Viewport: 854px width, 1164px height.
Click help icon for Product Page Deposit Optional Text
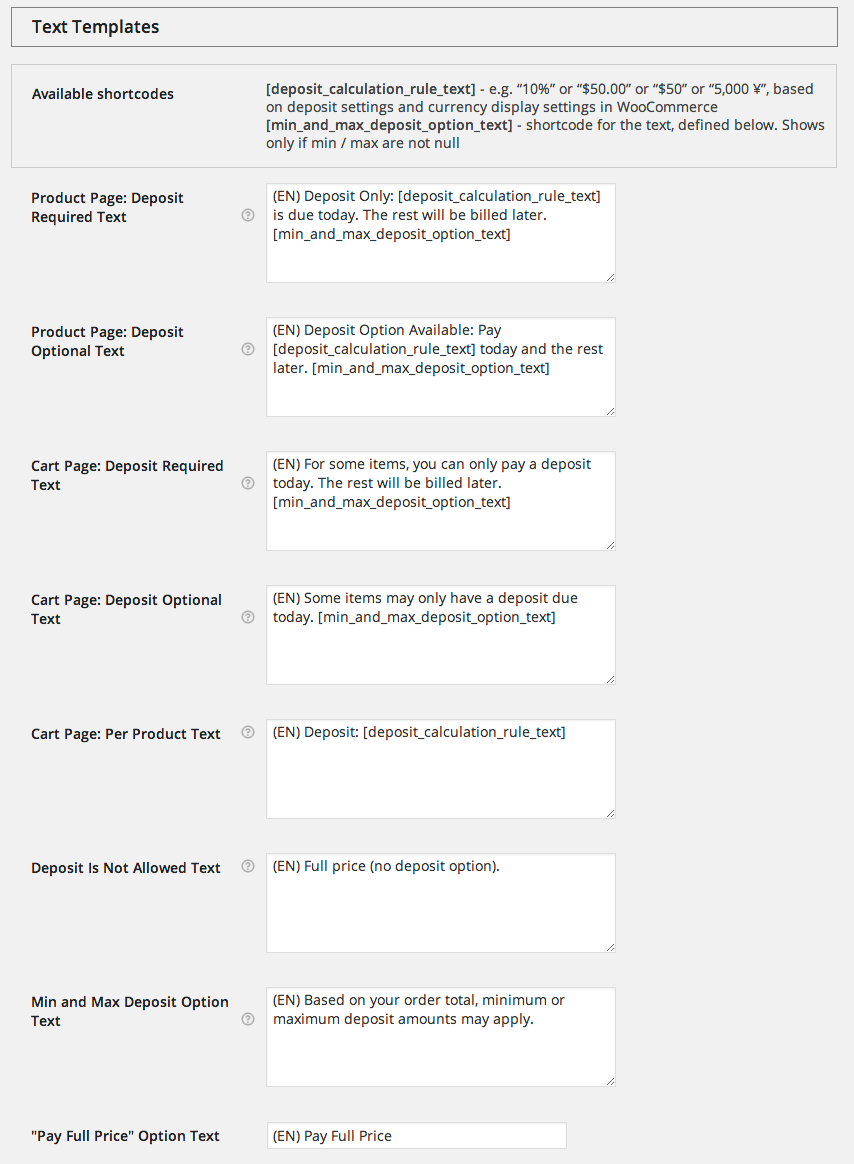(248, 349)
